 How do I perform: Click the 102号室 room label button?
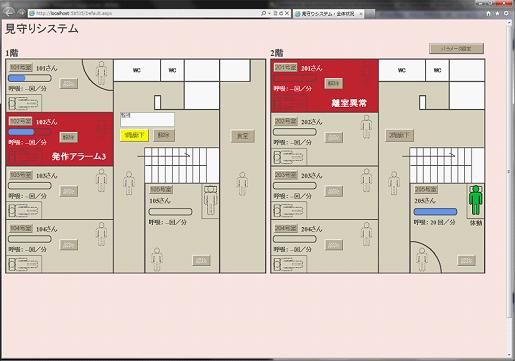coord(21,121)
